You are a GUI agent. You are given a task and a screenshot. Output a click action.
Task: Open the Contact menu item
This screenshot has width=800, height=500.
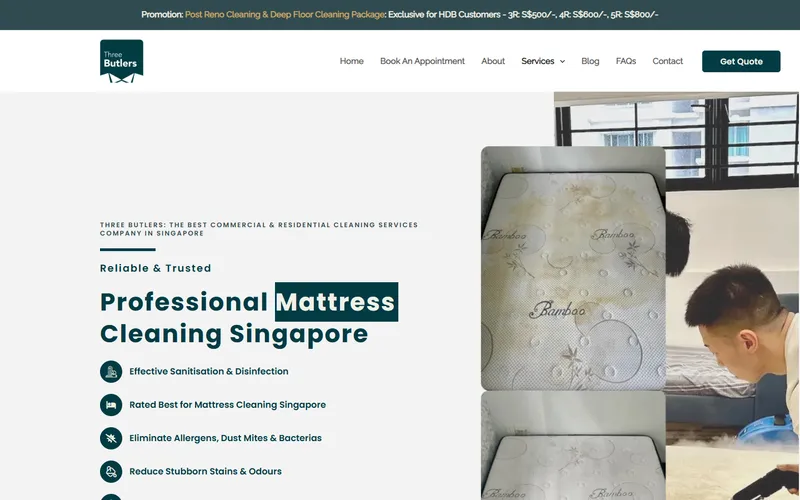coord(667,61)
